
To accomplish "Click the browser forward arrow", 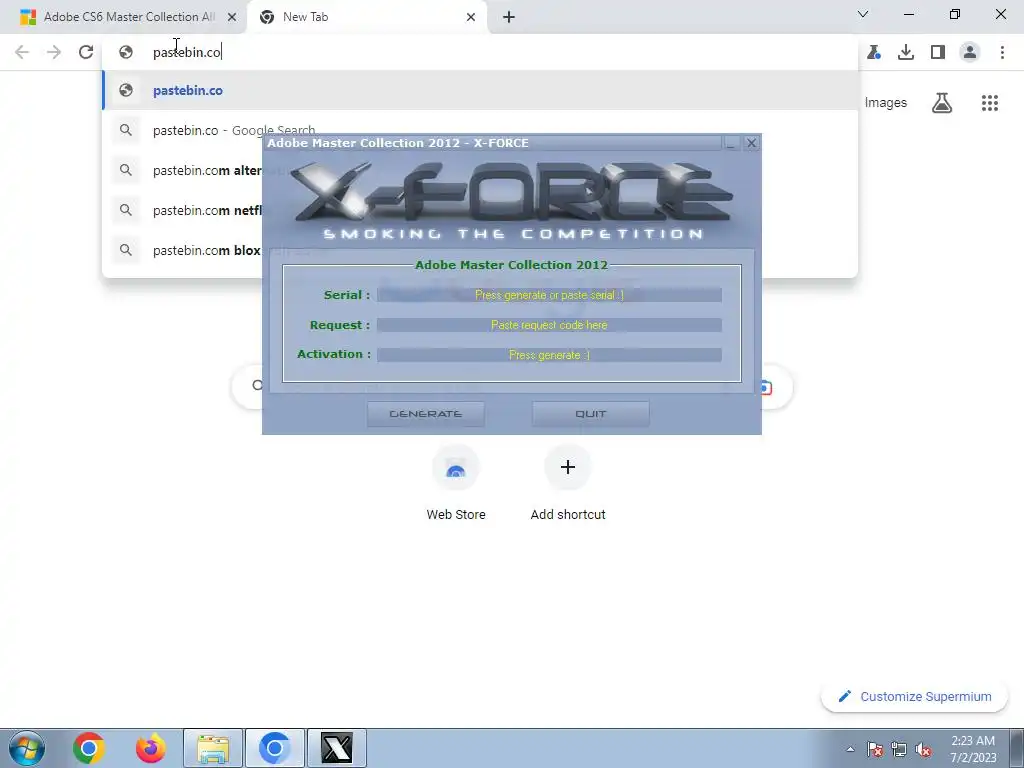I will [54, 52].
